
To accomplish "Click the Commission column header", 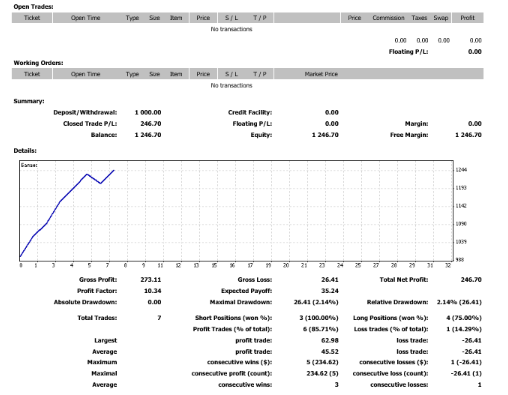I will pyautogui.click(x=388, y=18).
